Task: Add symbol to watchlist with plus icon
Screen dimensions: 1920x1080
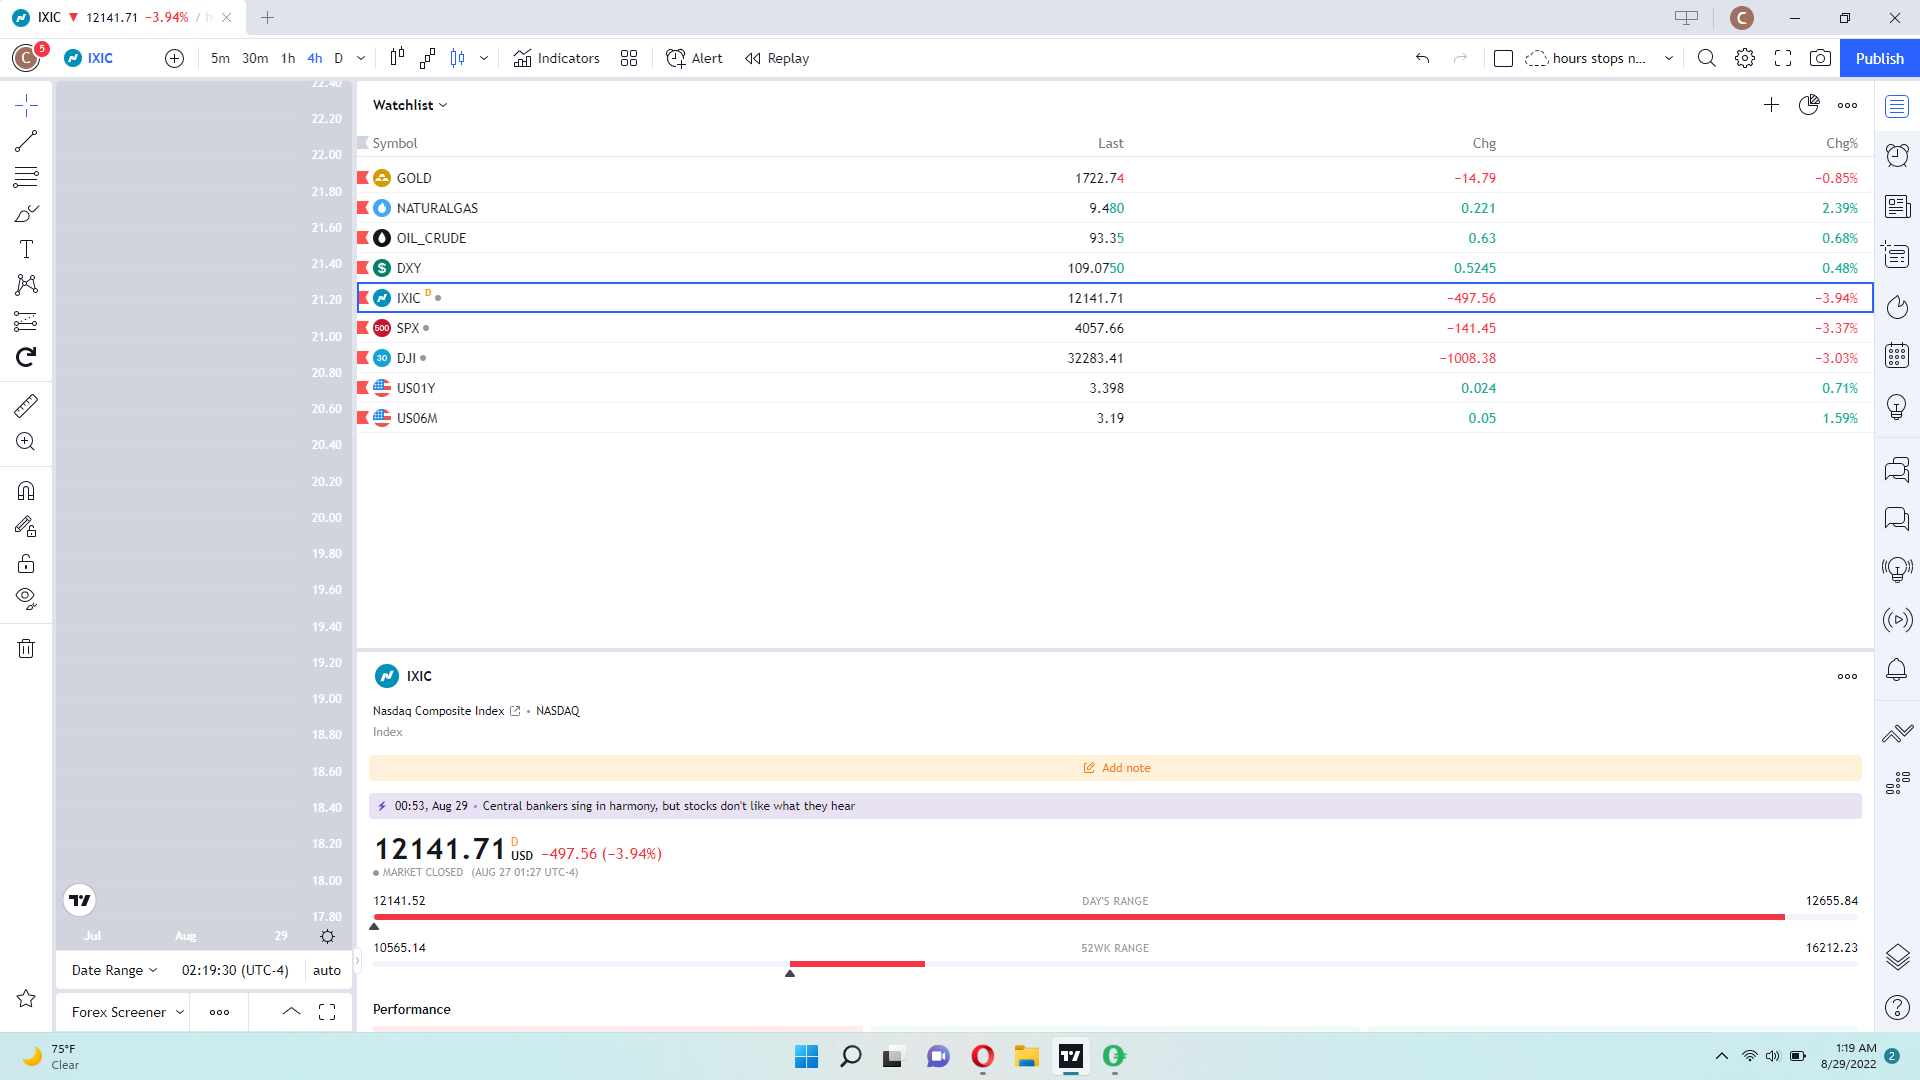Action: pyautogui.click(x=1771, y=105)
